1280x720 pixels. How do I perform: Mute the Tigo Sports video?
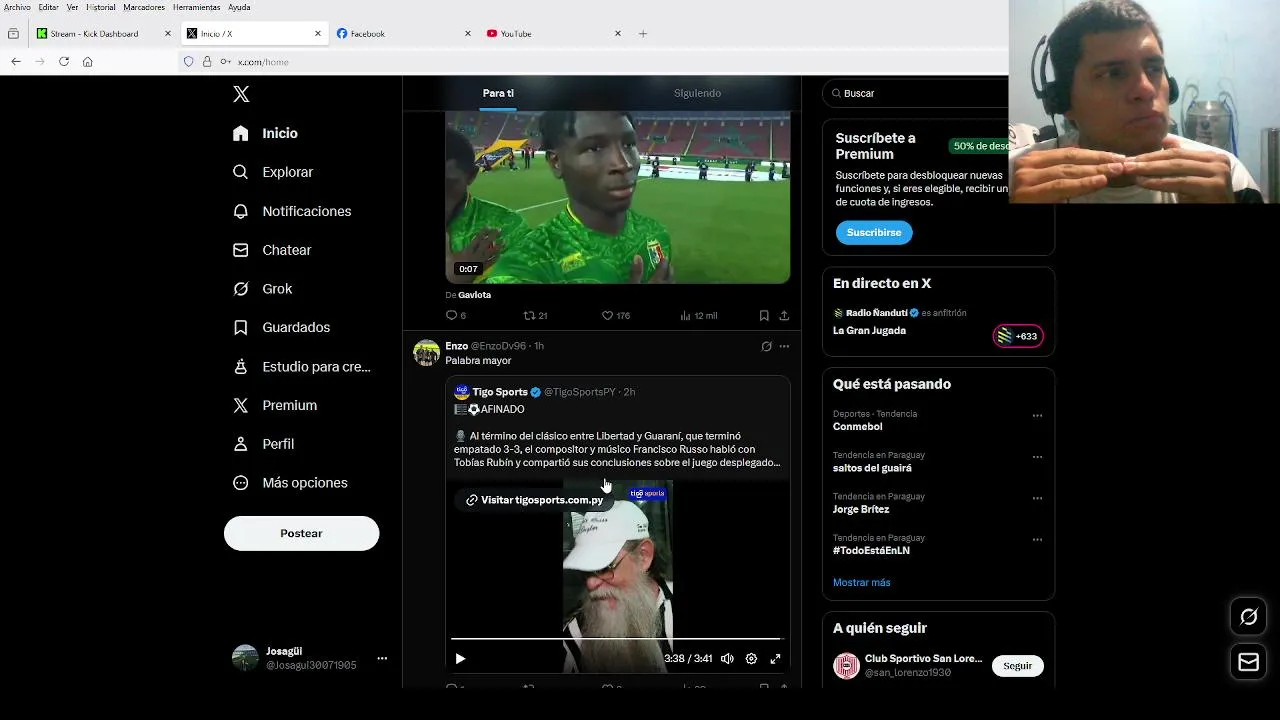(727, 658)
